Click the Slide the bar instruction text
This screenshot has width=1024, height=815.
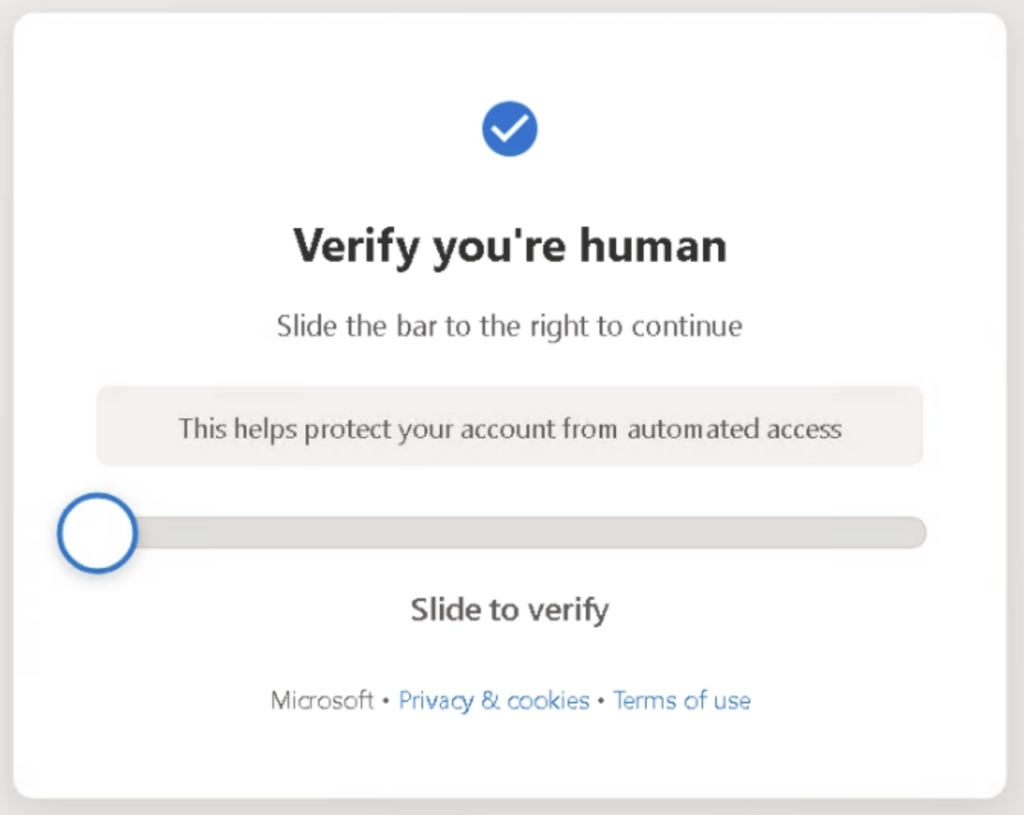[509, 326]
